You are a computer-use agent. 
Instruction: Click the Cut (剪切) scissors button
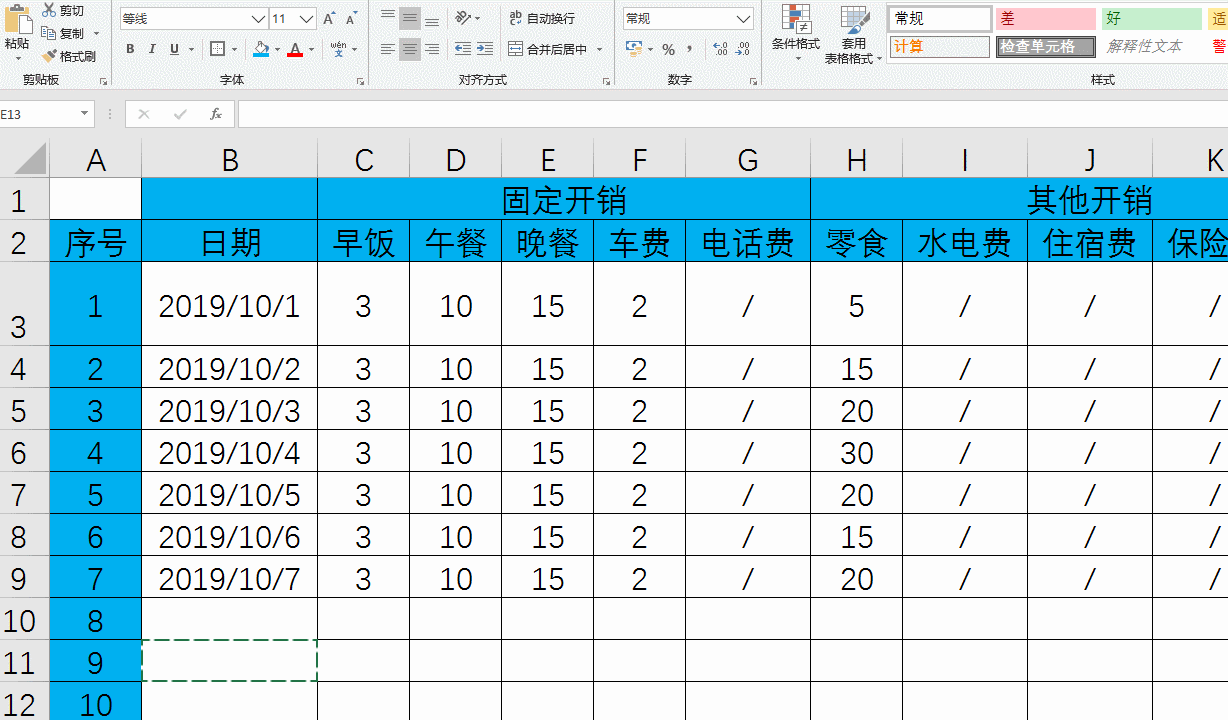point(63,10)
